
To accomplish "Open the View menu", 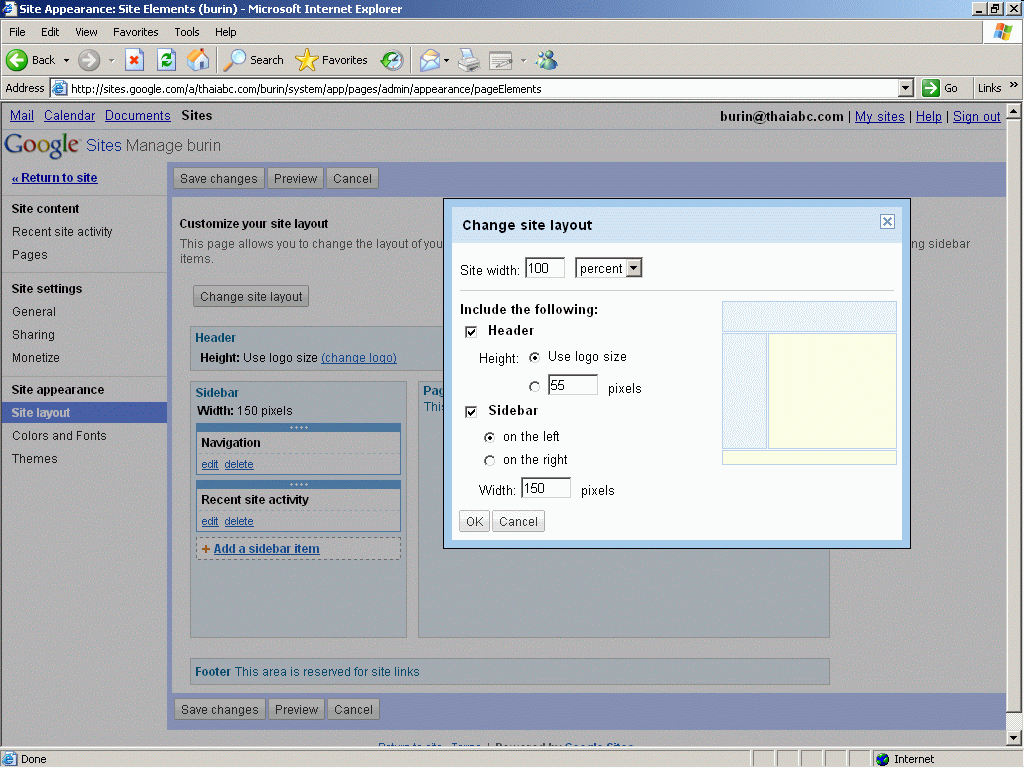I will click(86, 32).
